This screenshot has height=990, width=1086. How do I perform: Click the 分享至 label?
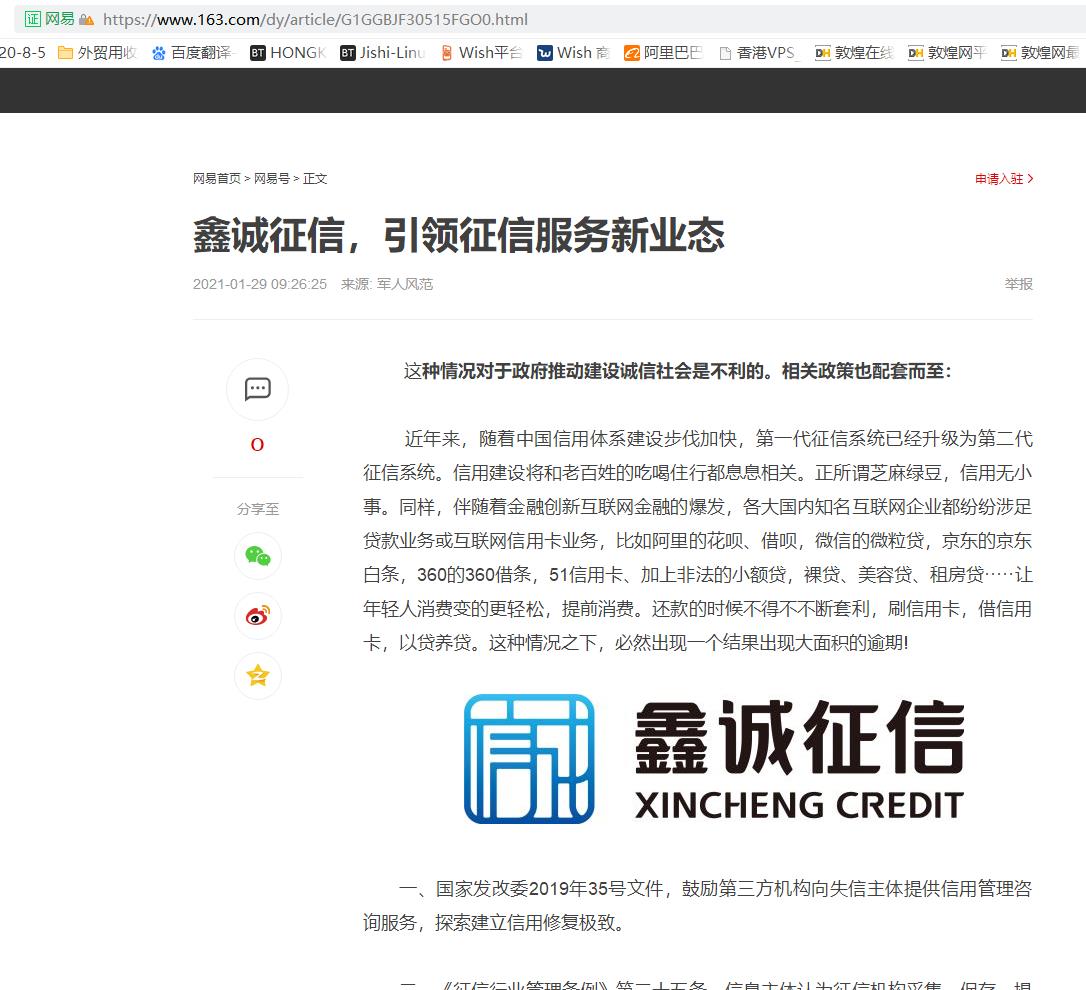coord(258,509)
